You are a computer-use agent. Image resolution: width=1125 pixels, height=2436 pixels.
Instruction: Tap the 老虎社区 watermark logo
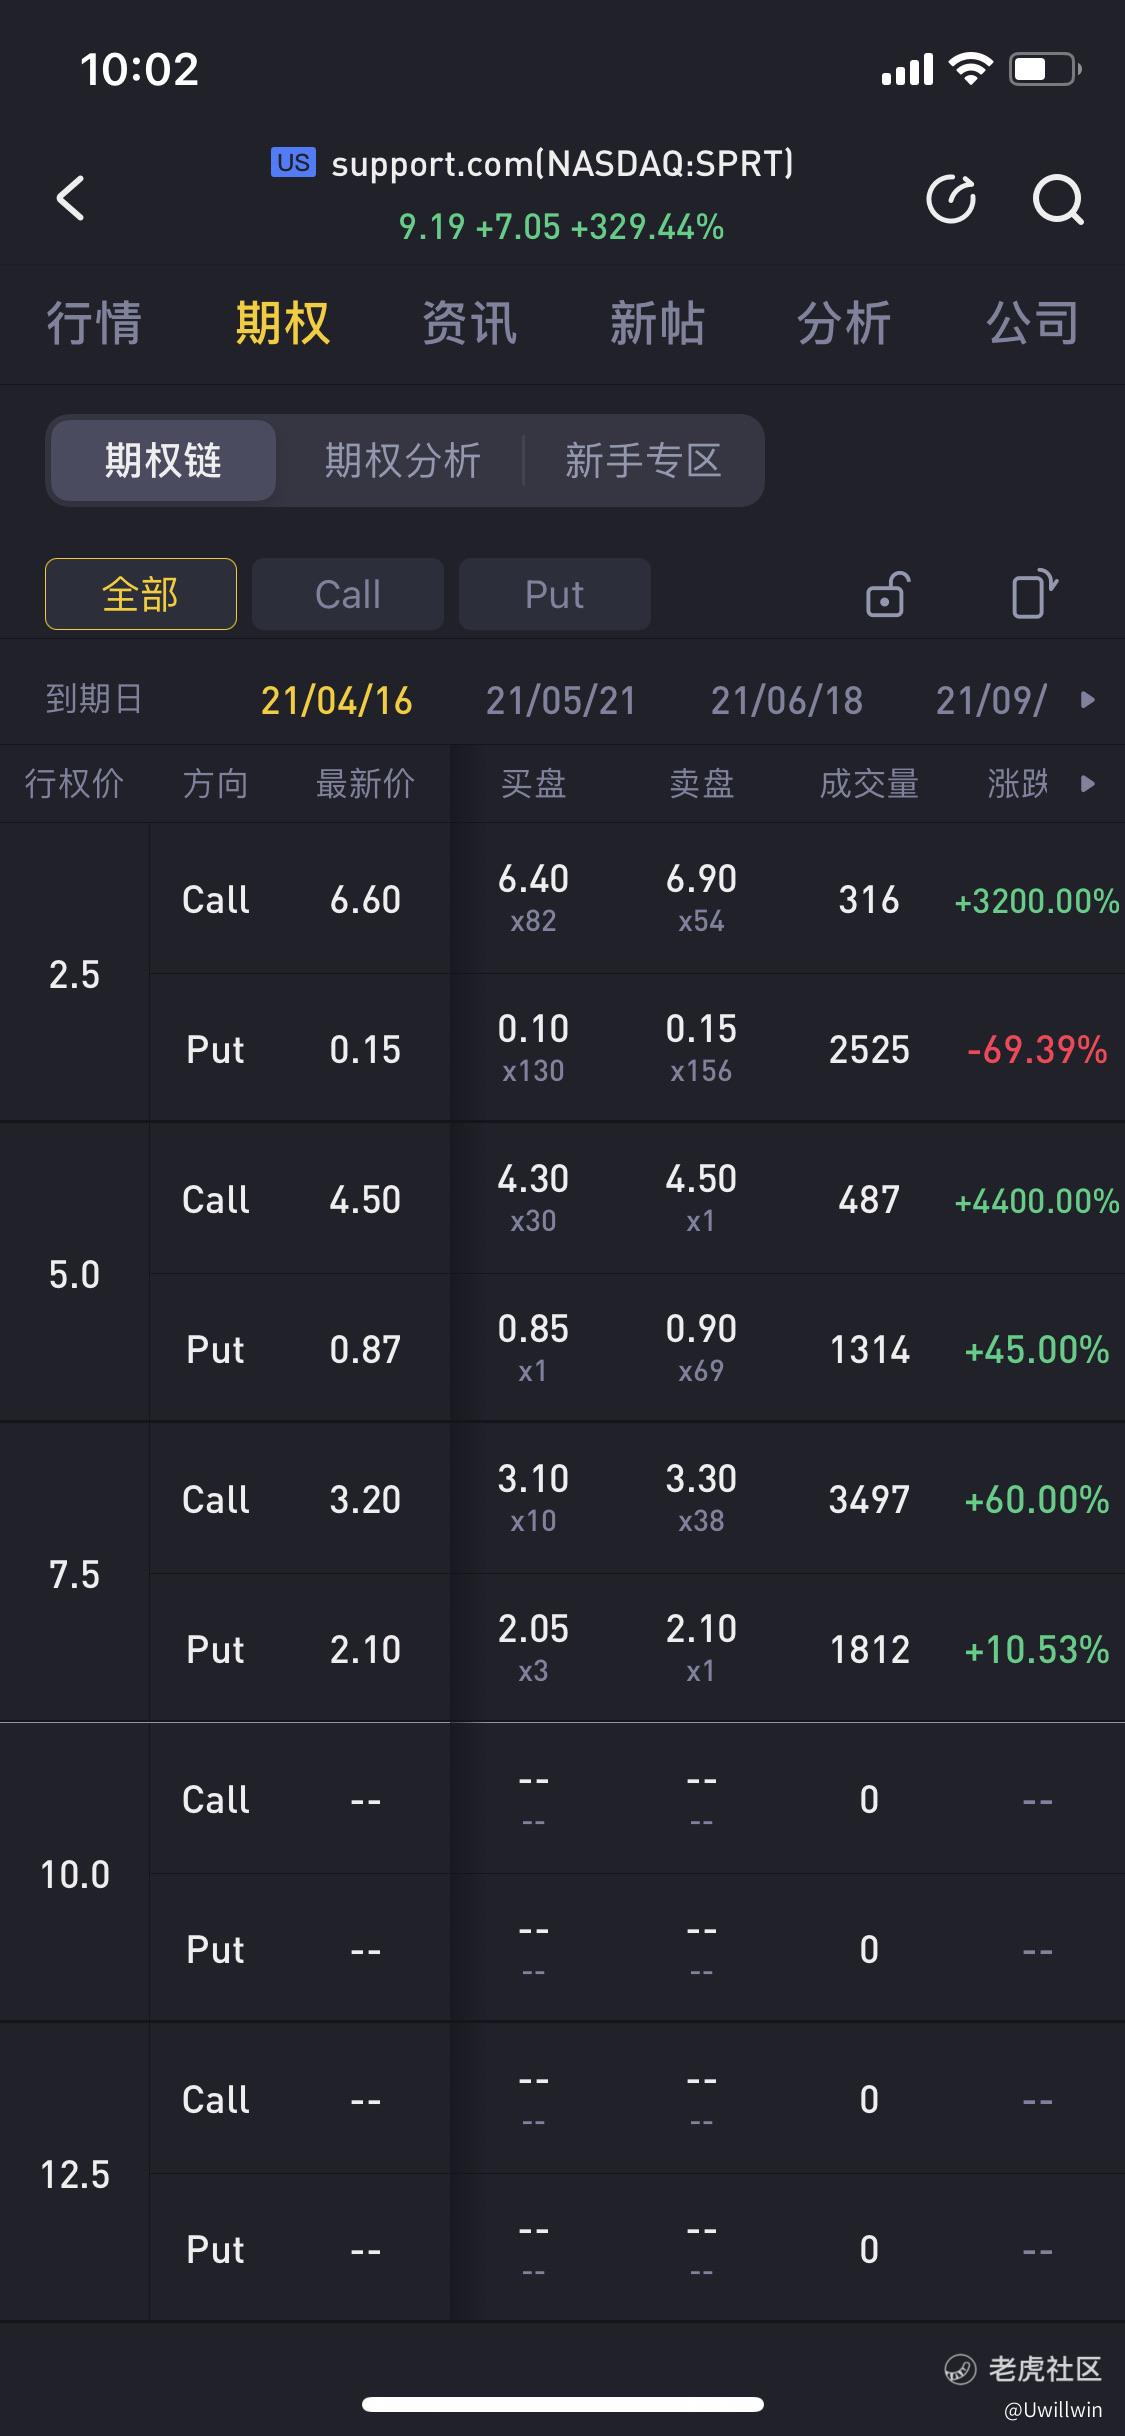tap(1023, 2368)
